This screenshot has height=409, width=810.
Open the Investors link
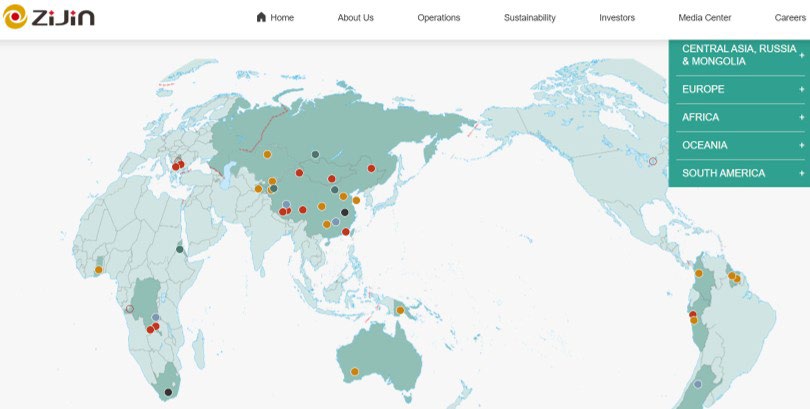[616, 17]
